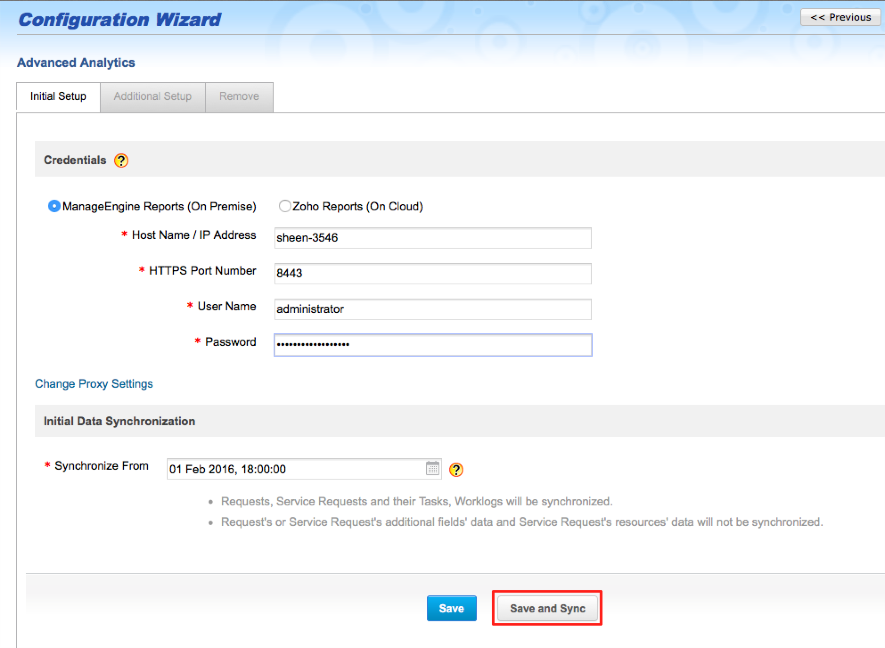Switch to the Additional Setup tab
The height and width of the screenshot is (648, 885).
(x=152, y=96)
